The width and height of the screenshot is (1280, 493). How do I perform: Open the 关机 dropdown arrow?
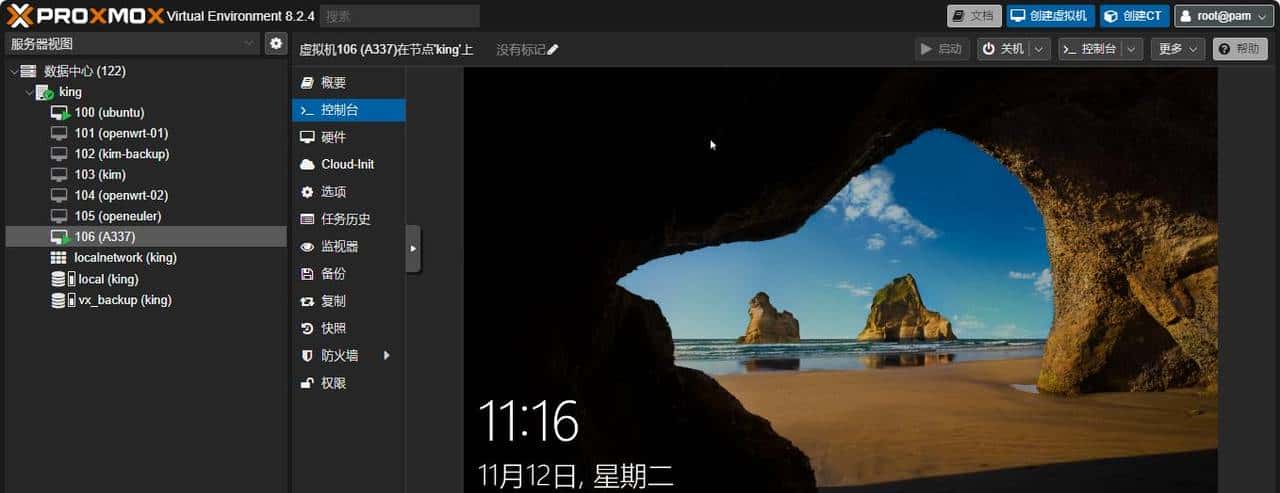click(x=1040, y=49)
